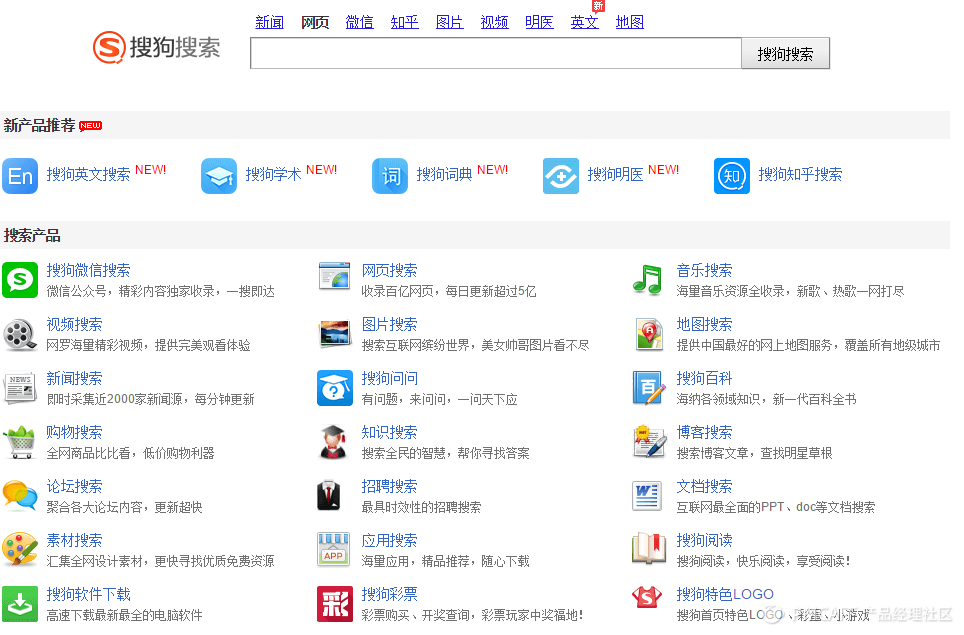Switch to the 微信 (WeChat) tab
The width and height of the screenshot is (964, 635).
point(360,22)
